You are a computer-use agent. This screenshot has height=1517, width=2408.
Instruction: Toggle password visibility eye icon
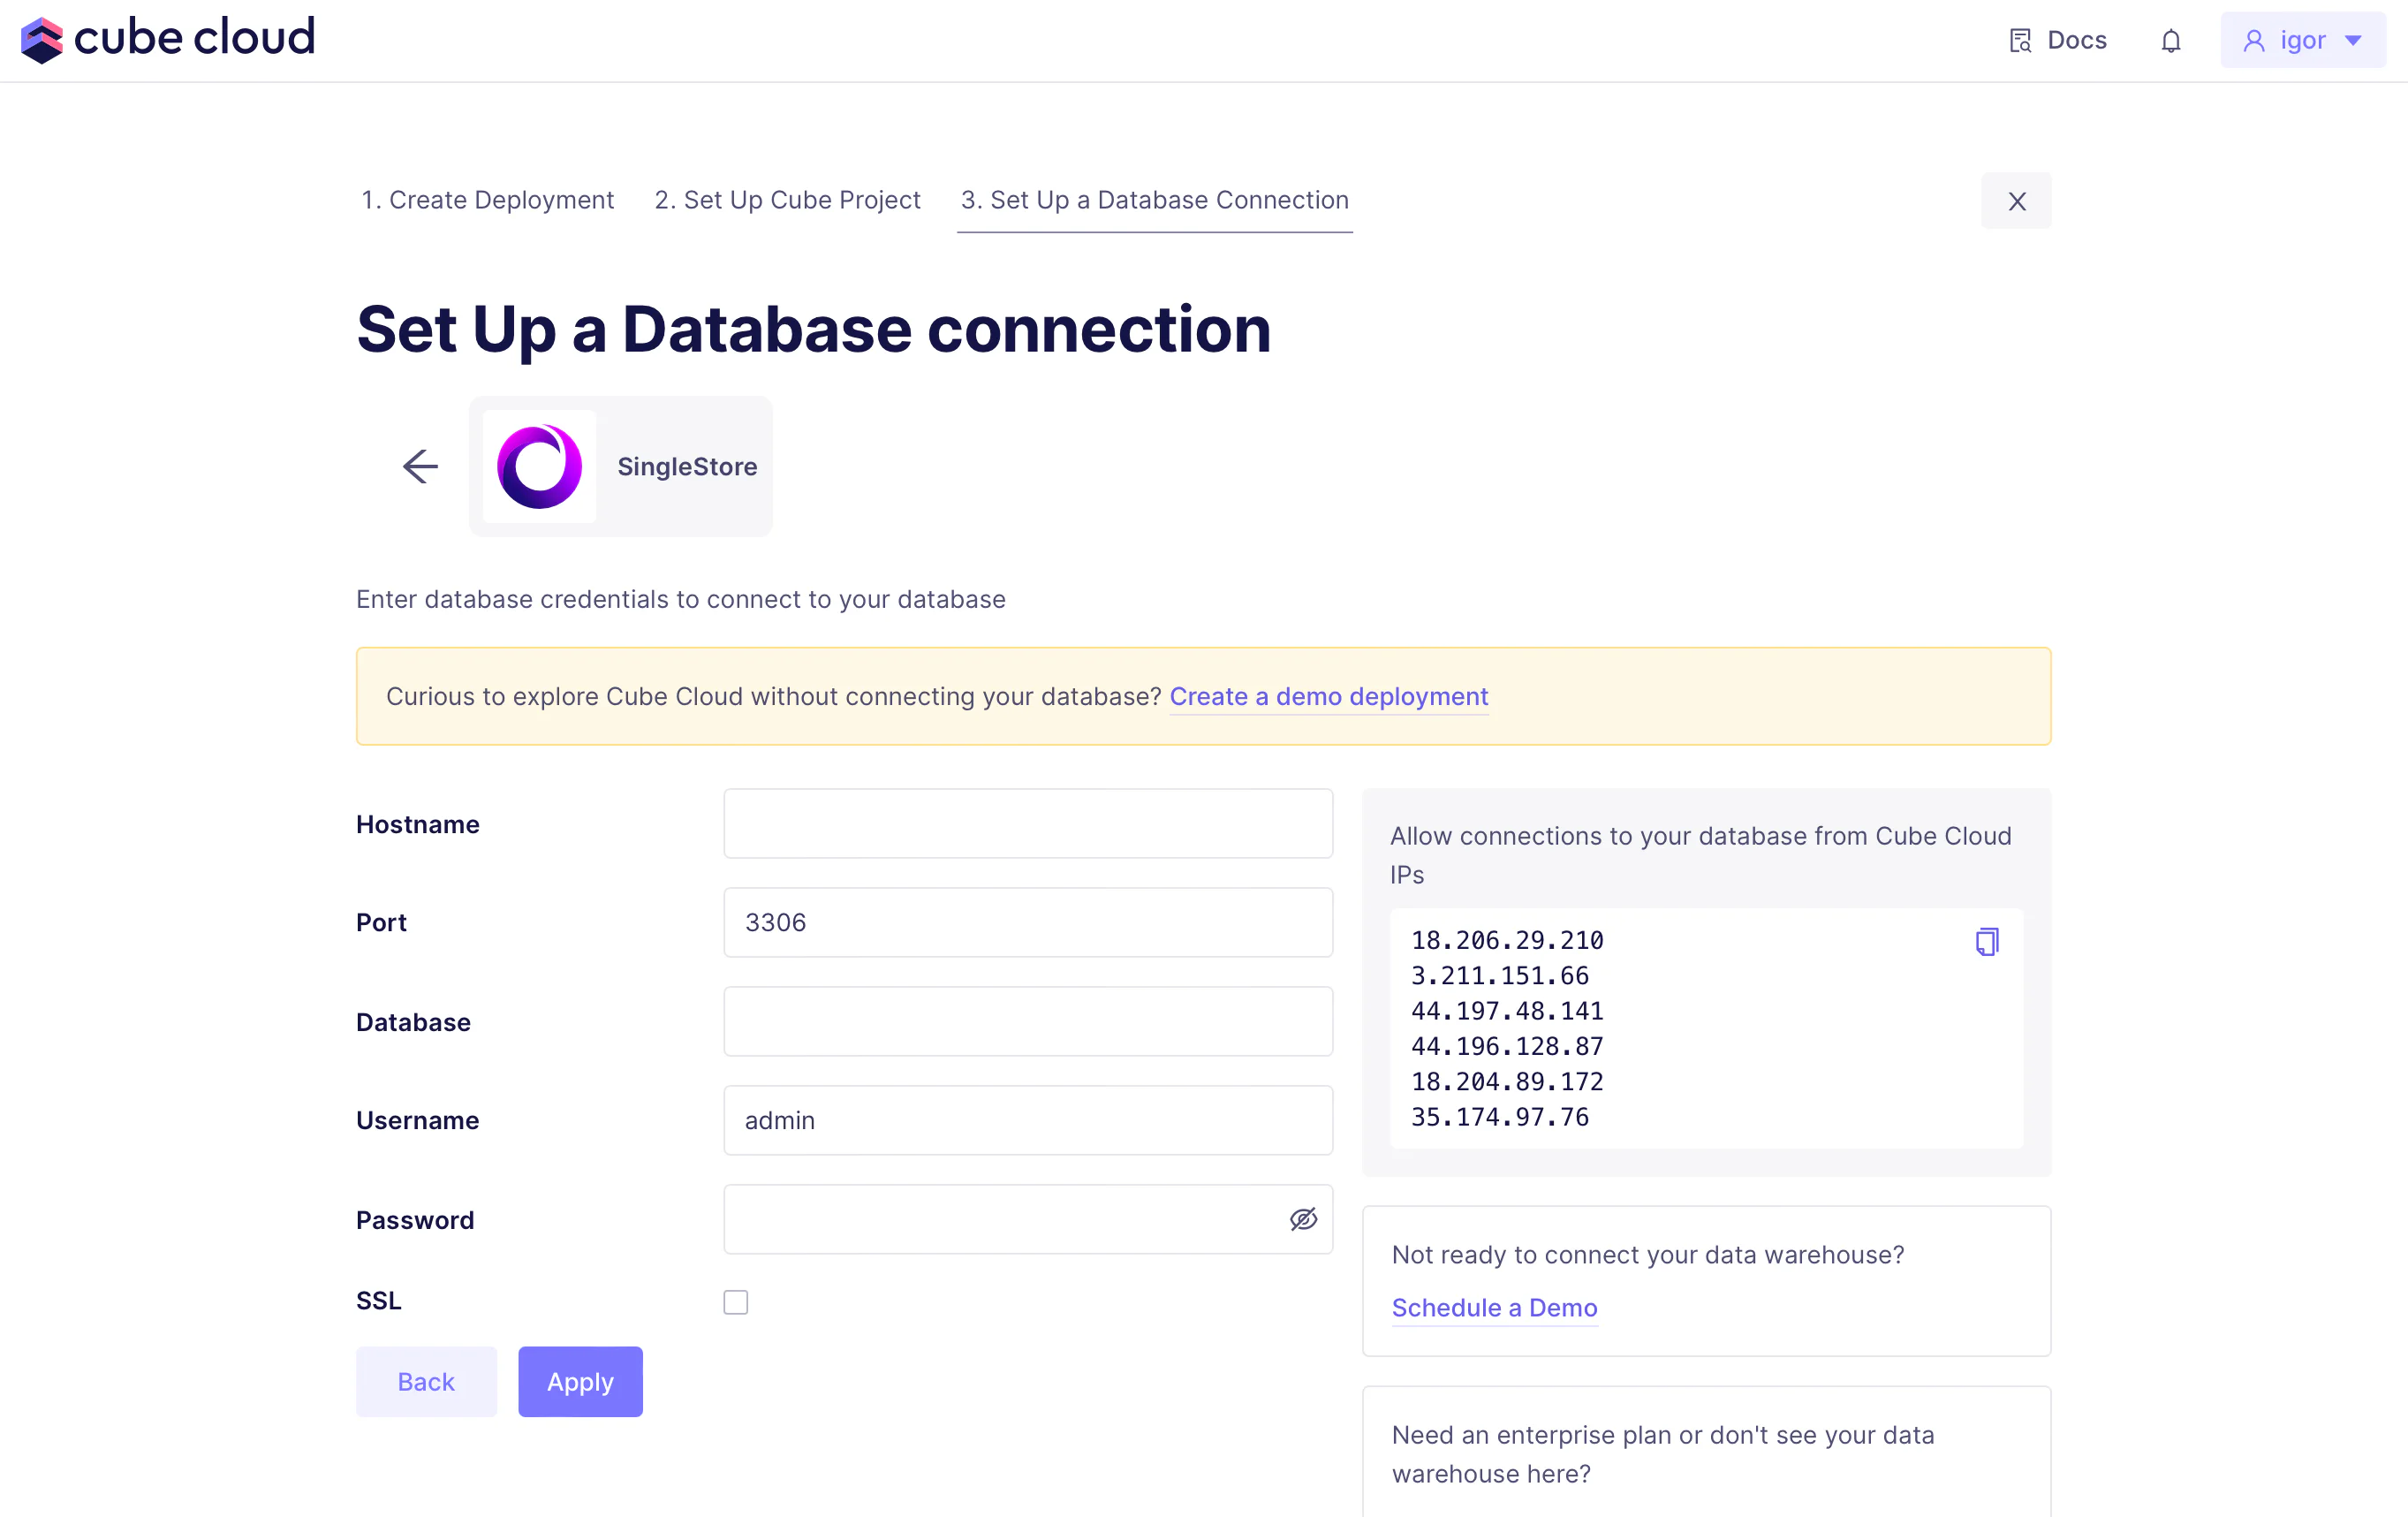1303,1219
